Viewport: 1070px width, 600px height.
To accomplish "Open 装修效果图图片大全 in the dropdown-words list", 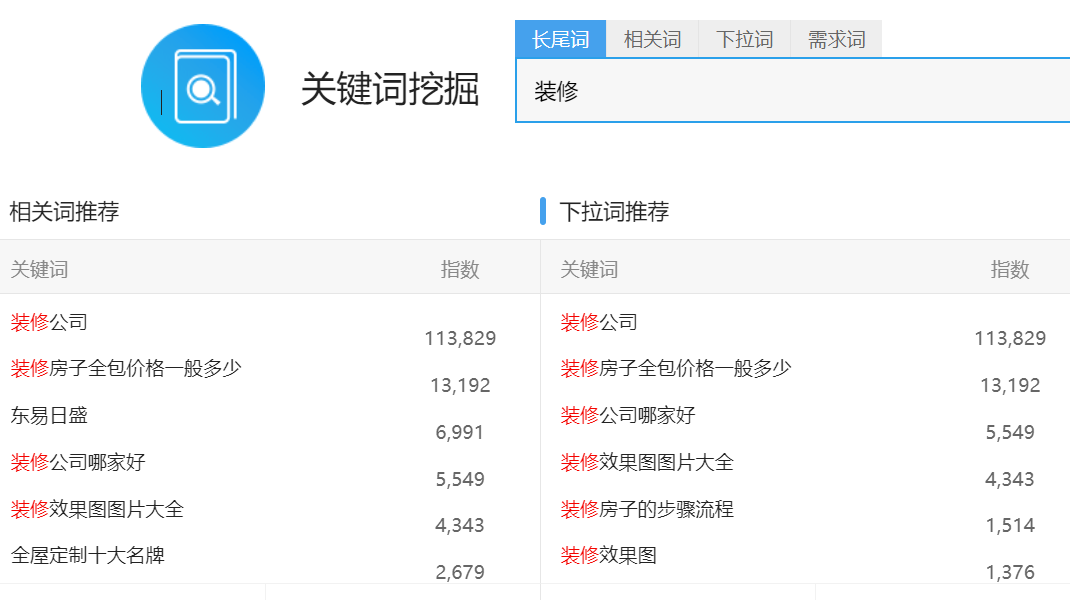I will pyautogui.click(x=648, y=463).
